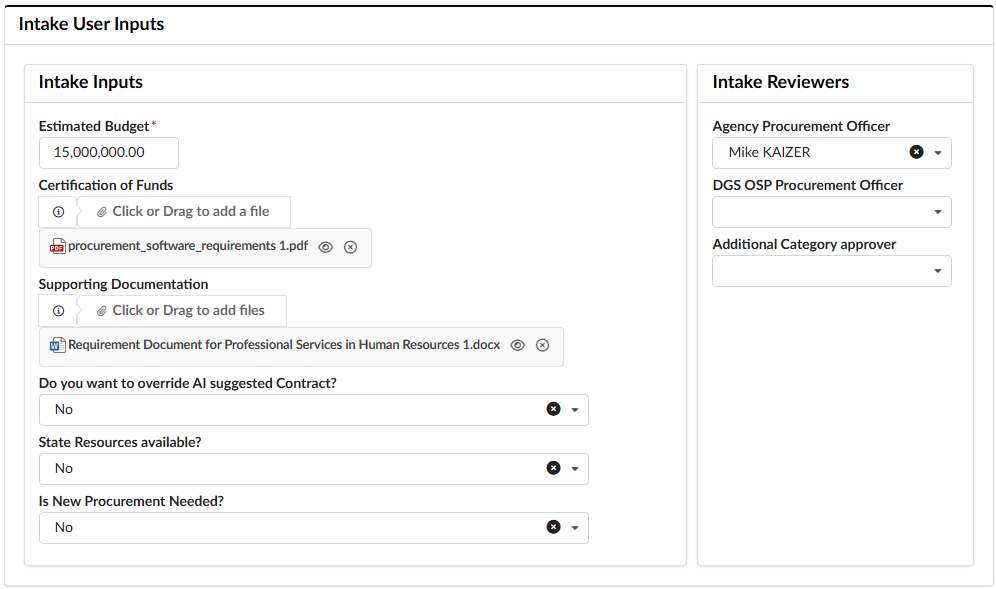Click the 'Agency Procurement Officer' label
Image resolution: width=996 pixels, height=589 pixels.
coord(801,126)
